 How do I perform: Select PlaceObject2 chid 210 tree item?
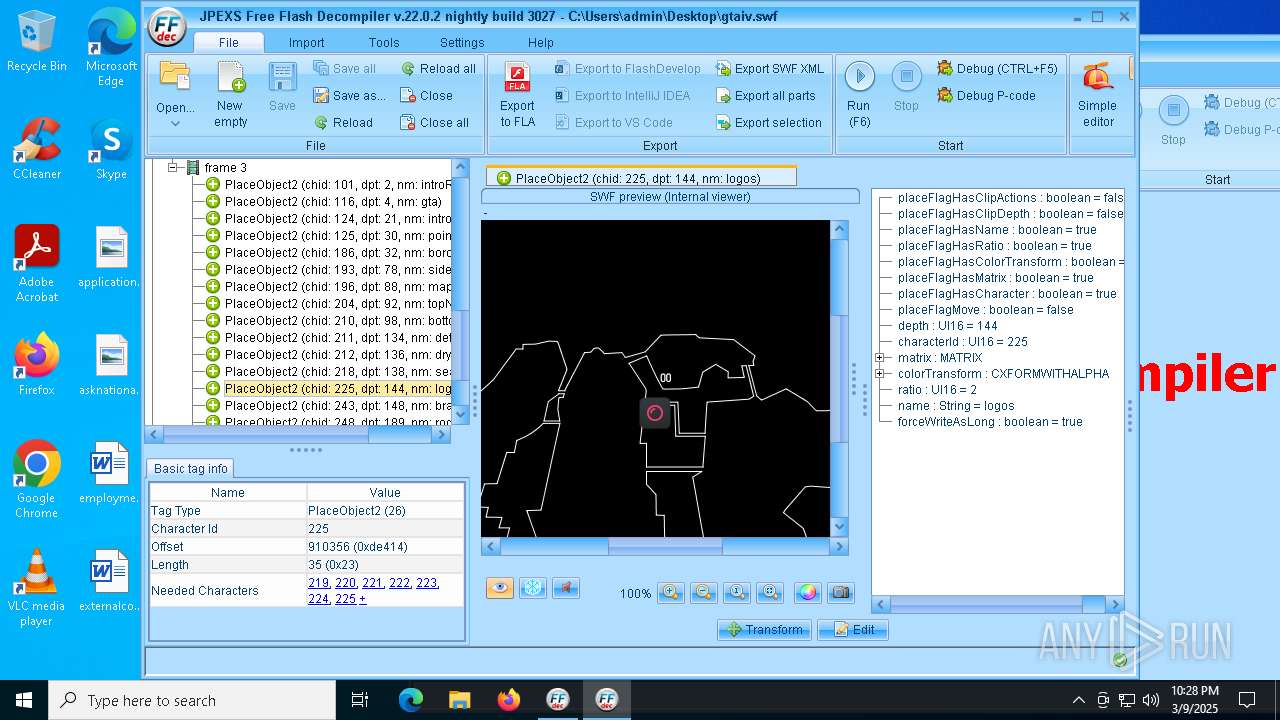coord(329,321)
